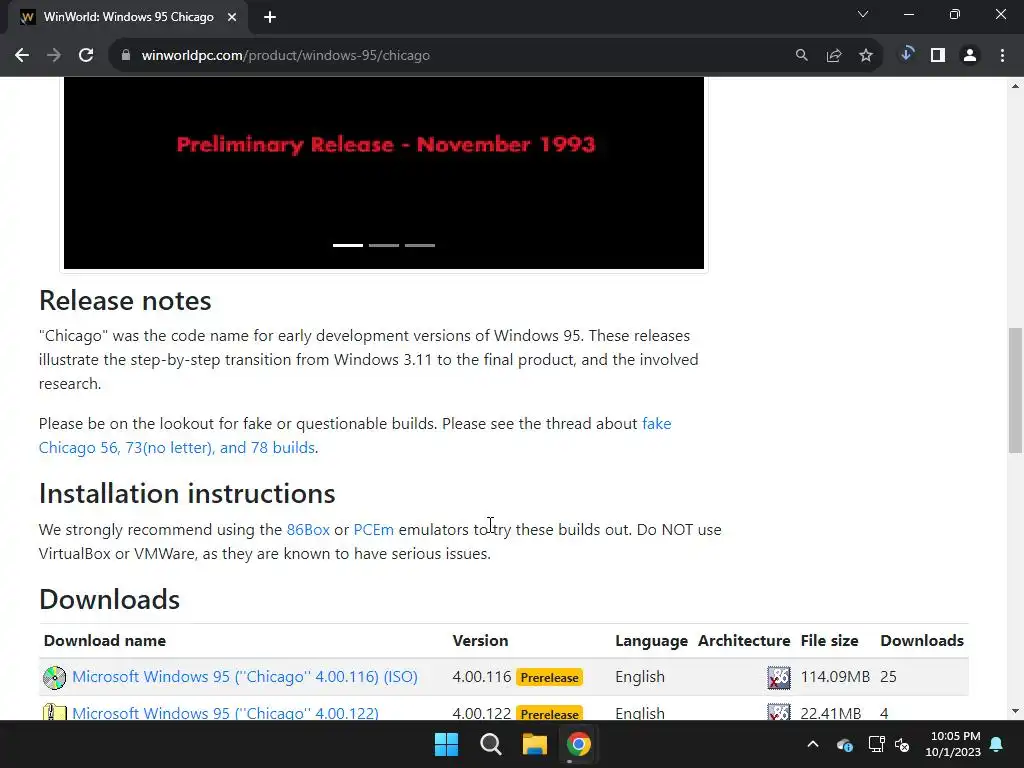Click the Architecture column header

[x=744, y=641]
